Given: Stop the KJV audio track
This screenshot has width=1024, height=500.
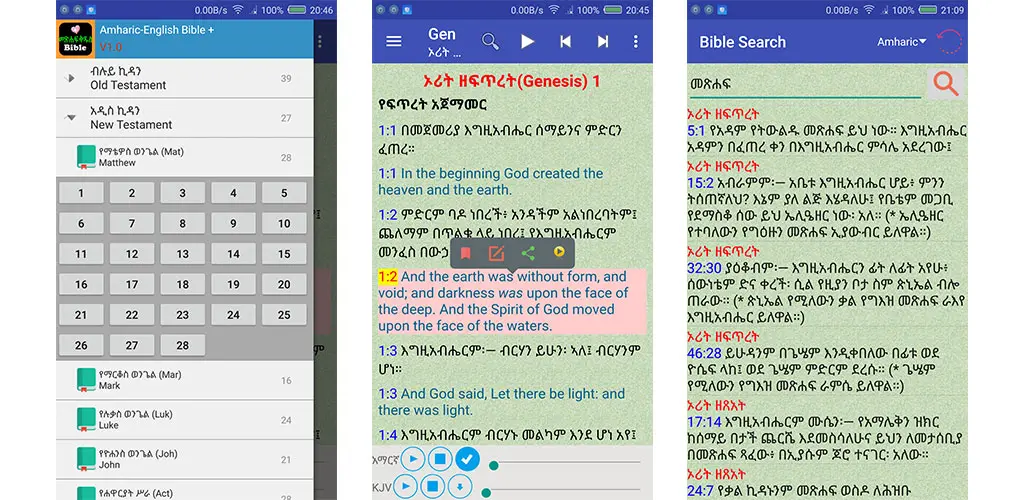Looking at the screenshot, I should (x=432, y=486).
